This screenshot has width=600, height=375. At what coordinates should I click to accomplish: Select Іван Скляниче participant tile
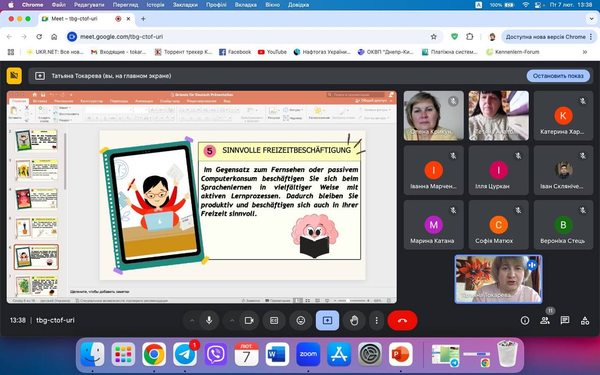563,170
